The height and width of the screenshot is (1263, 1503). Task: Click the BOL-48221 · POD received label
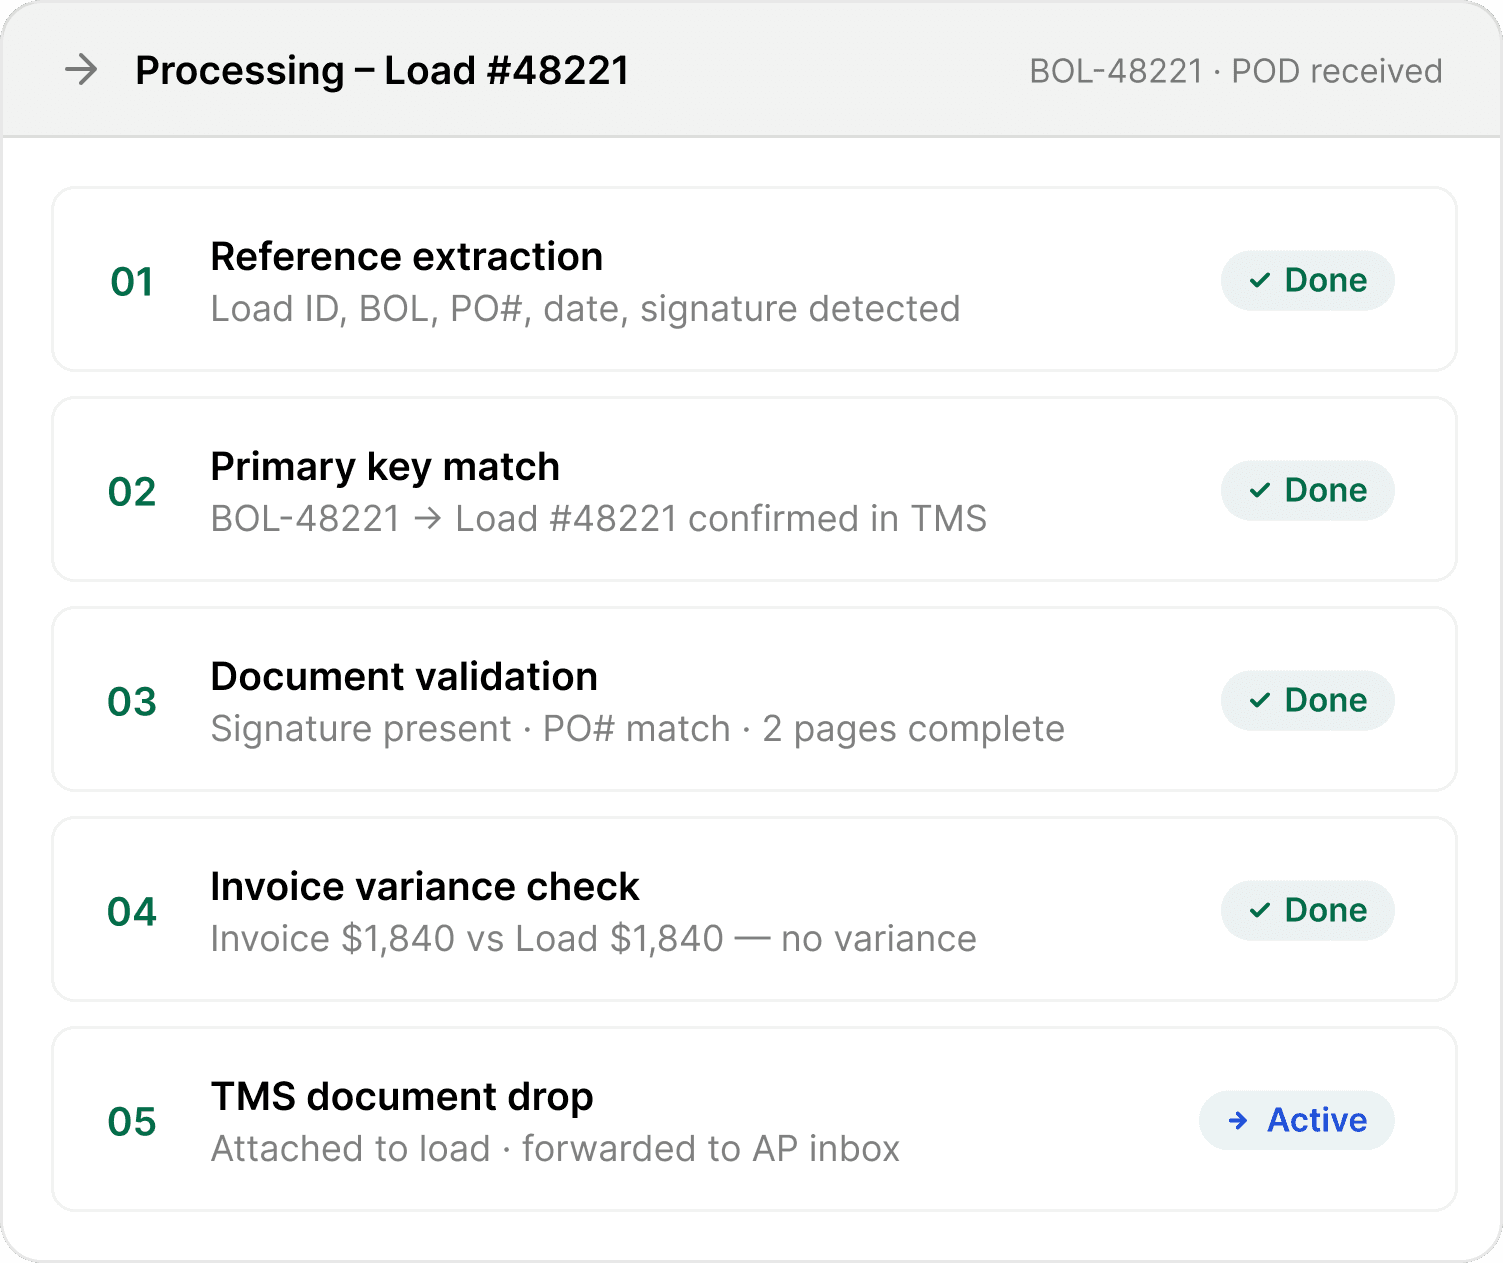tap(1235, 71)
